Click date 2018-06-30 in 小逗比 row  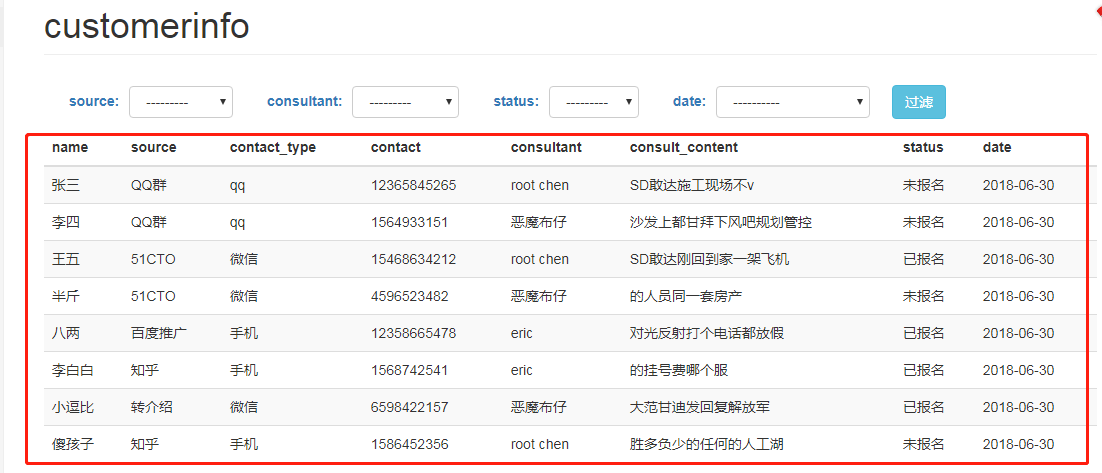tap(1018, 408)
